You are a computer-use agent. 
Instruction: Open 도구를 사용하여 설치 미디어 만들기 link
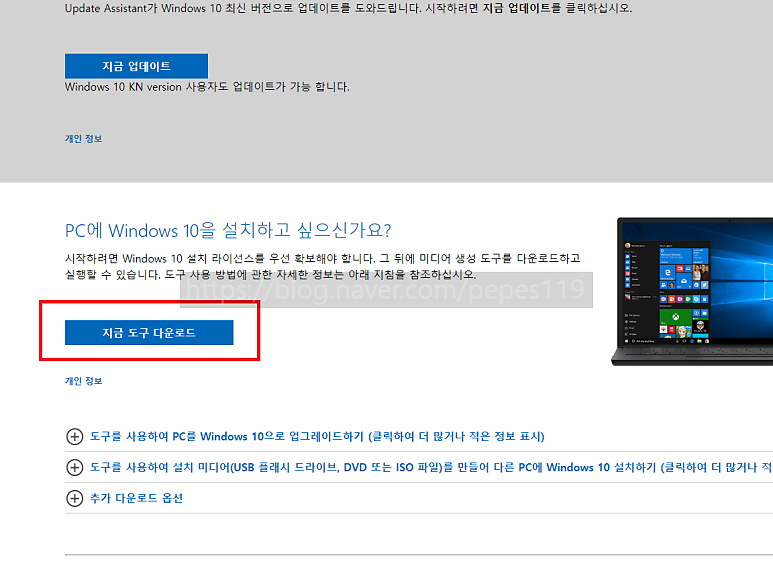pyautogui.click(x=431, y=467)
